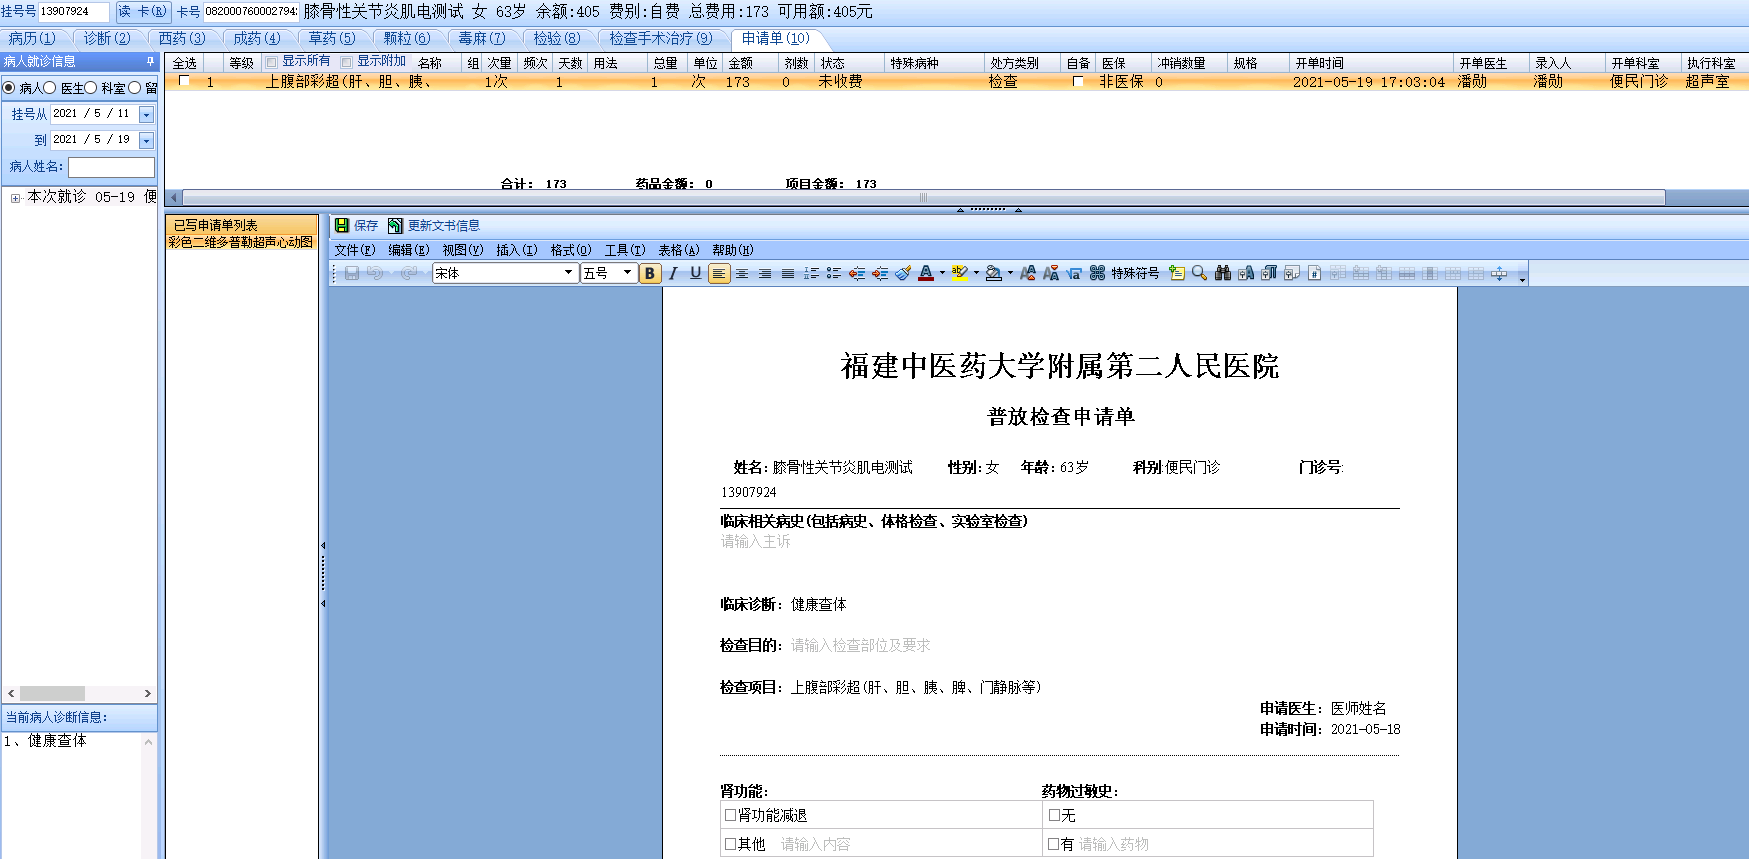Open the 文件(F) menu
Viewport: 1749px width, 859px height.
click(355, 250)
